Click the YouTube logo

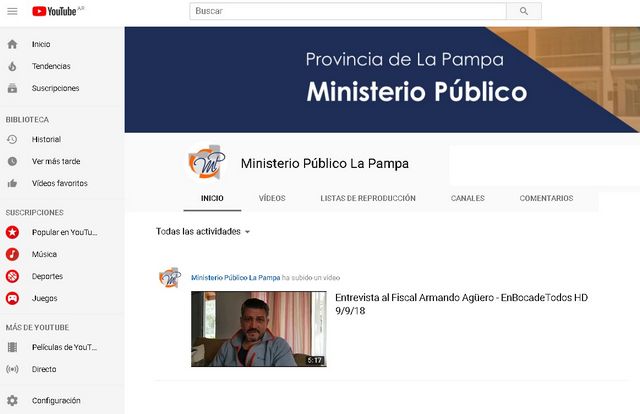pyautogui.click(x=56, y=11)
